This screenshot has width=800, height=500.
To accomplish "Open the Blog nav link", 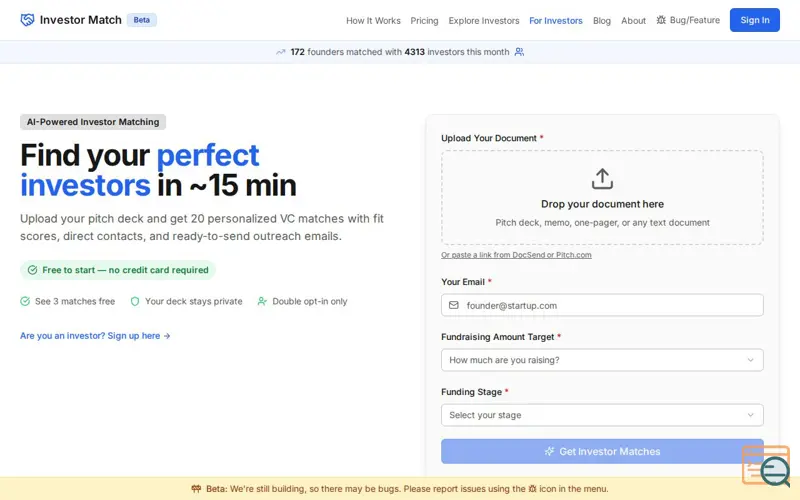I will (x=602, y=21).
